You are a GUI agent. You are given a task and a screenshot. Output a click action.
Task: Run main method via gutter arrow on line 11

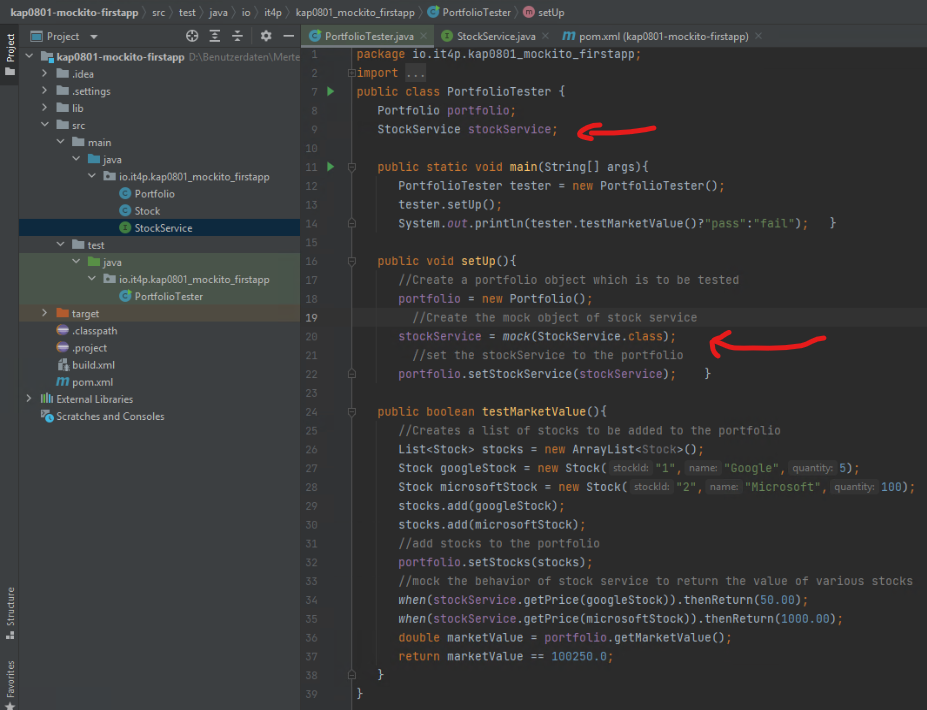point(330,167)
